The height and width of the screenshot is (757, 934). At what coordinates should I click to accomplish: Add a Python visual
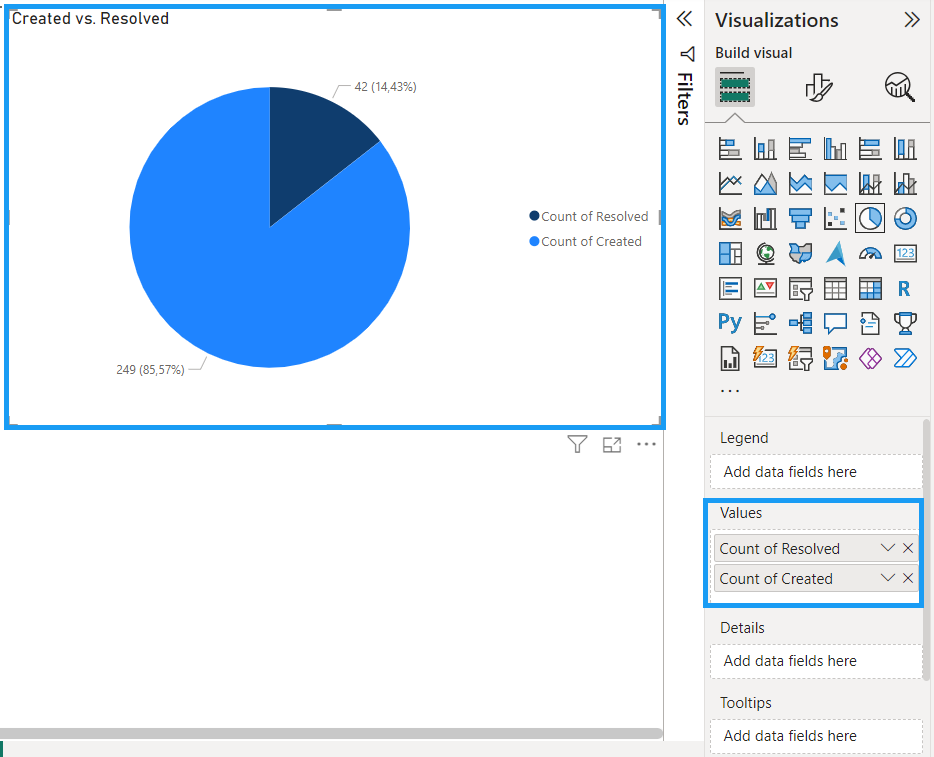click(730, 323)
